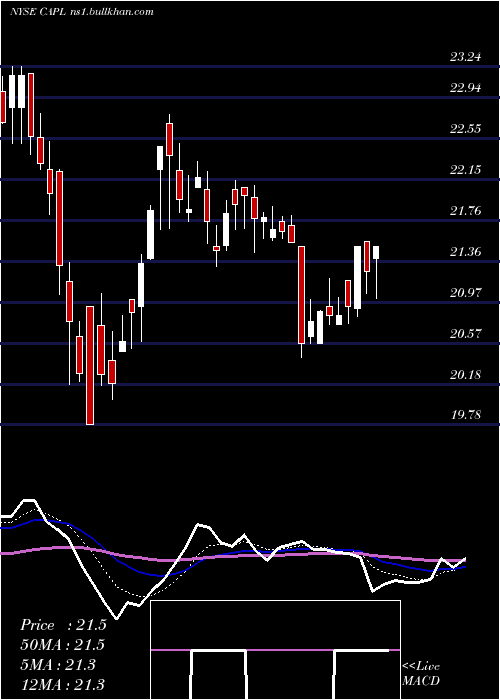Click the 21.76 price level label
This screenshot has width=500, height=700.
466,211
